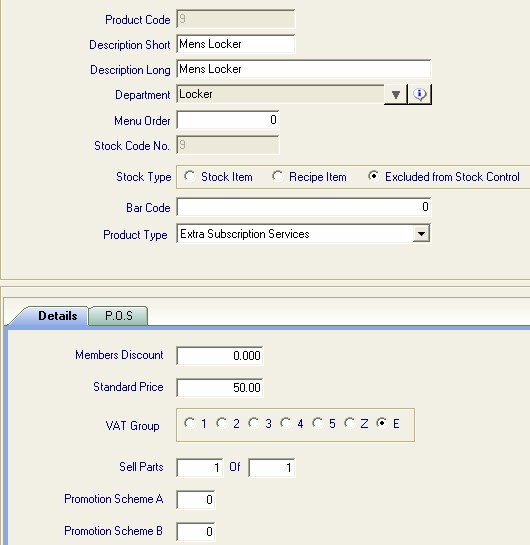Switch to the P.O.S tab
Viewport: 530px width, 545px height.
point(119,316)
